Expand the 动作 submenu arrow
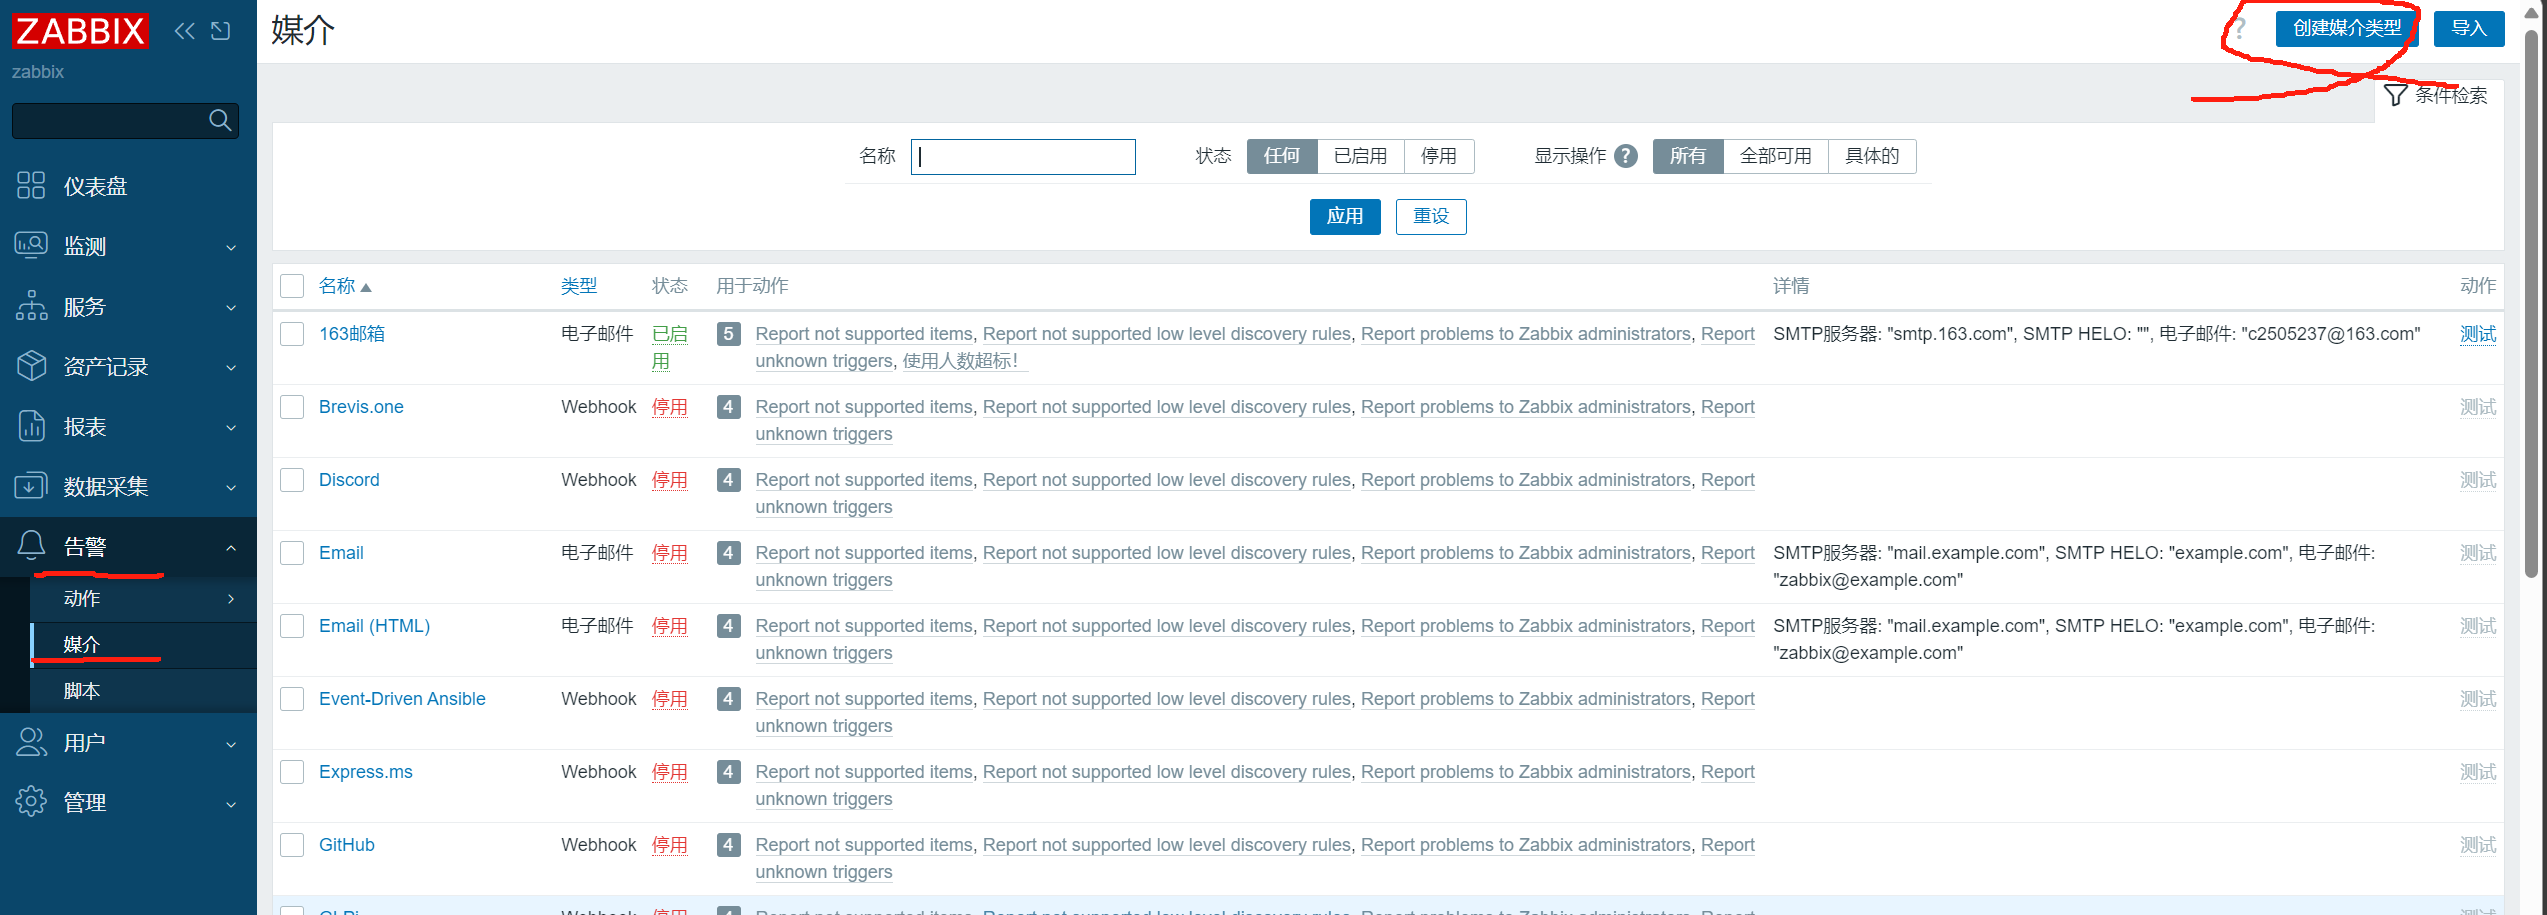This screenshot has width=2547, height=915. coord(231,598)
